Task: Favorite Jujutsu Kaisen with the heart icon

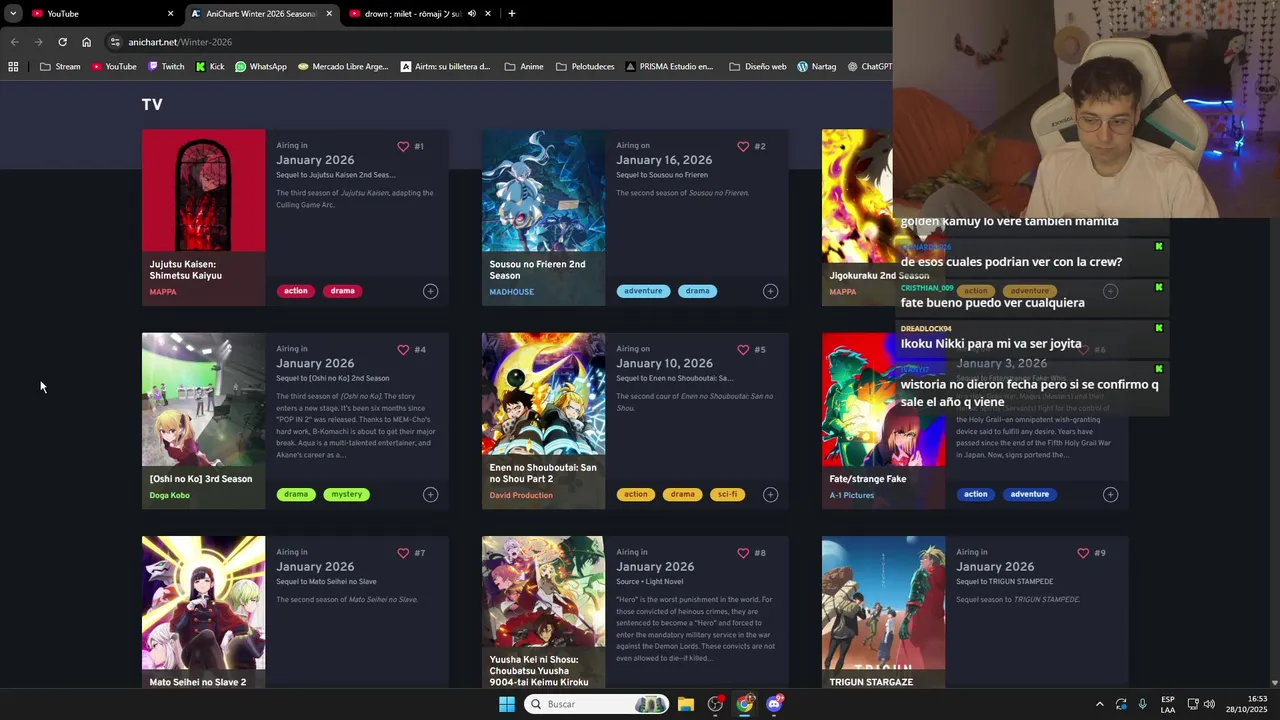Action: coord(403,146)
